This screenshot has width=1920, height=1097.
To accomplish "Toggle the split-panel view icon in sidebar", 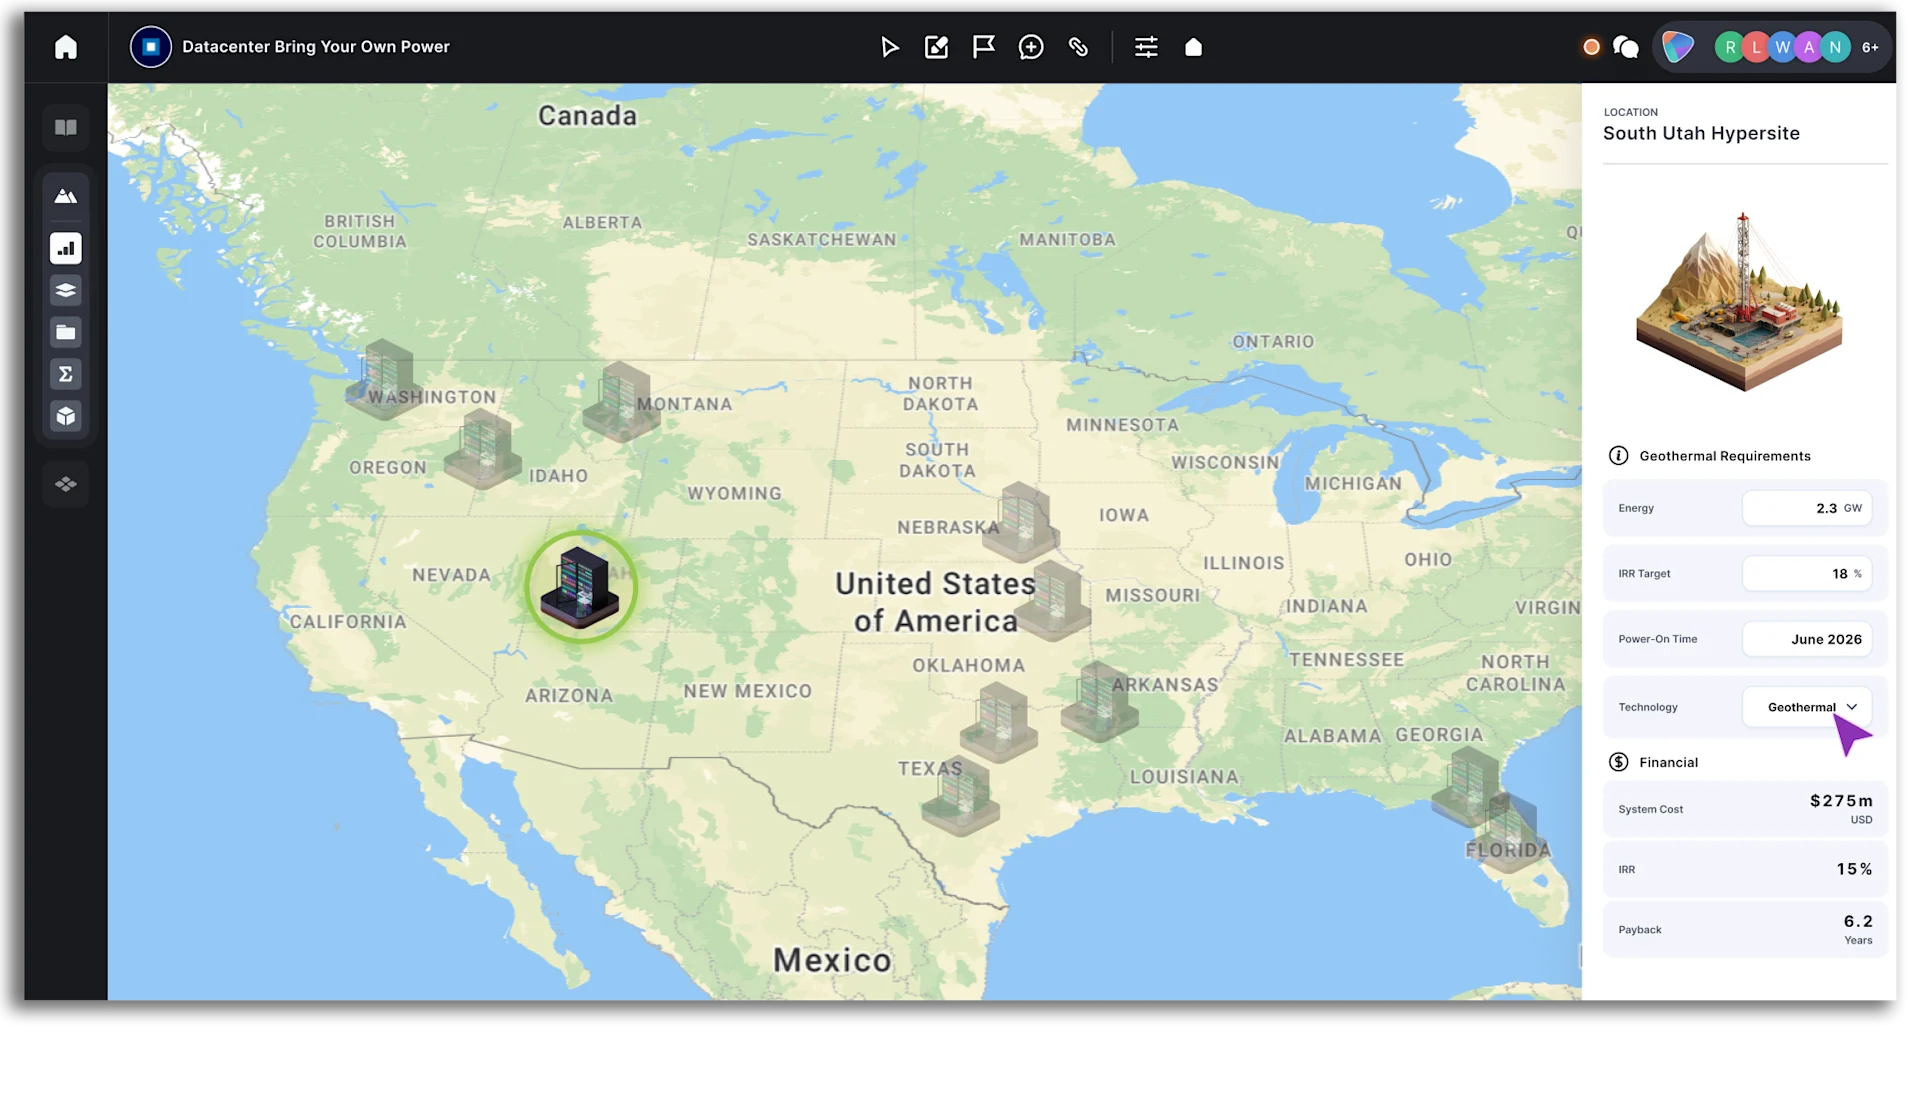I will (x=66, y=127).
